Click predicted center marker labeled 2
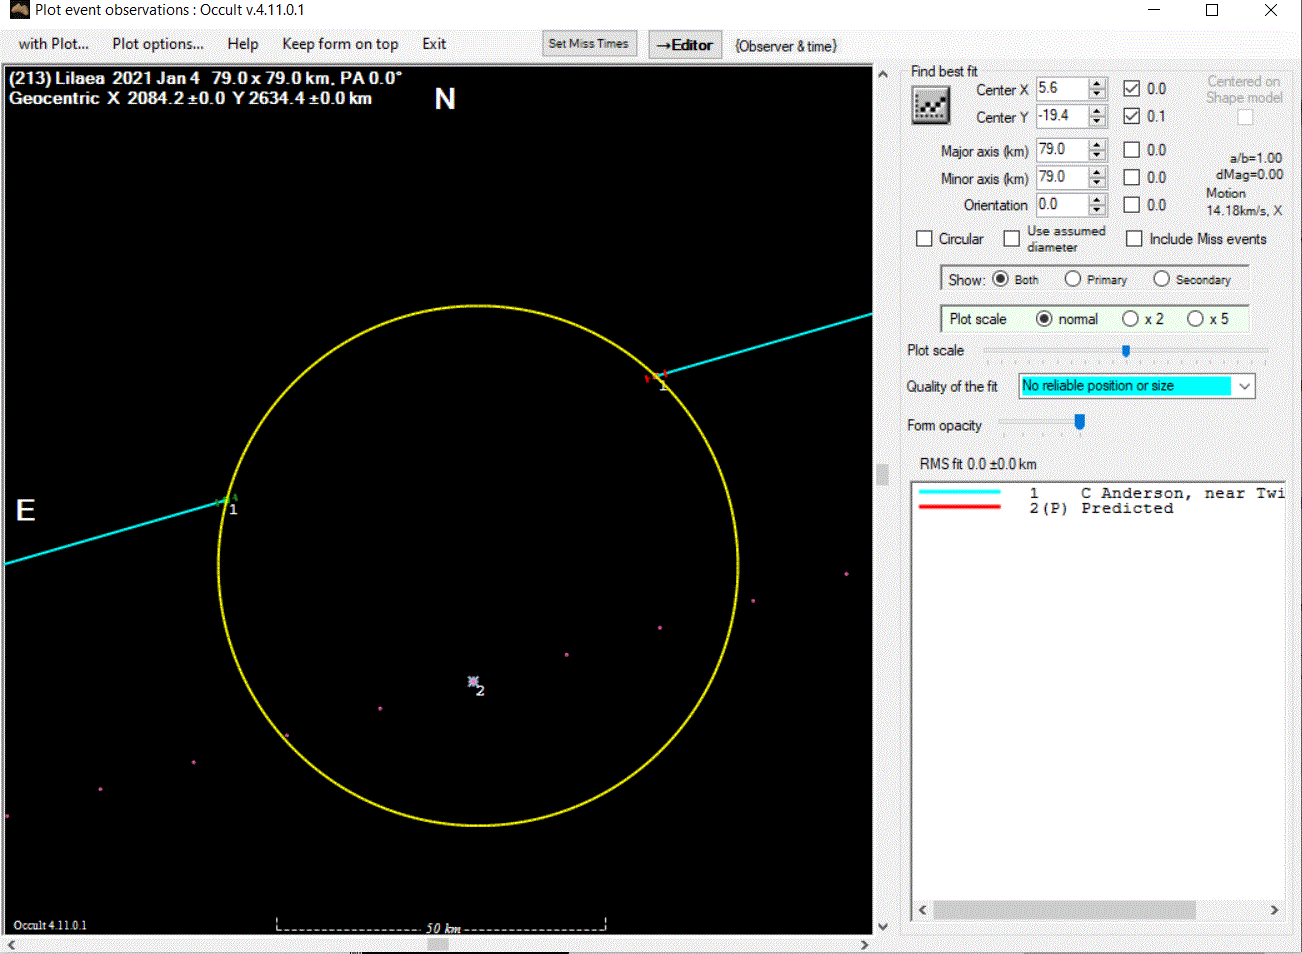Viewport: 1302px width, 954px height. coord(473,682)
